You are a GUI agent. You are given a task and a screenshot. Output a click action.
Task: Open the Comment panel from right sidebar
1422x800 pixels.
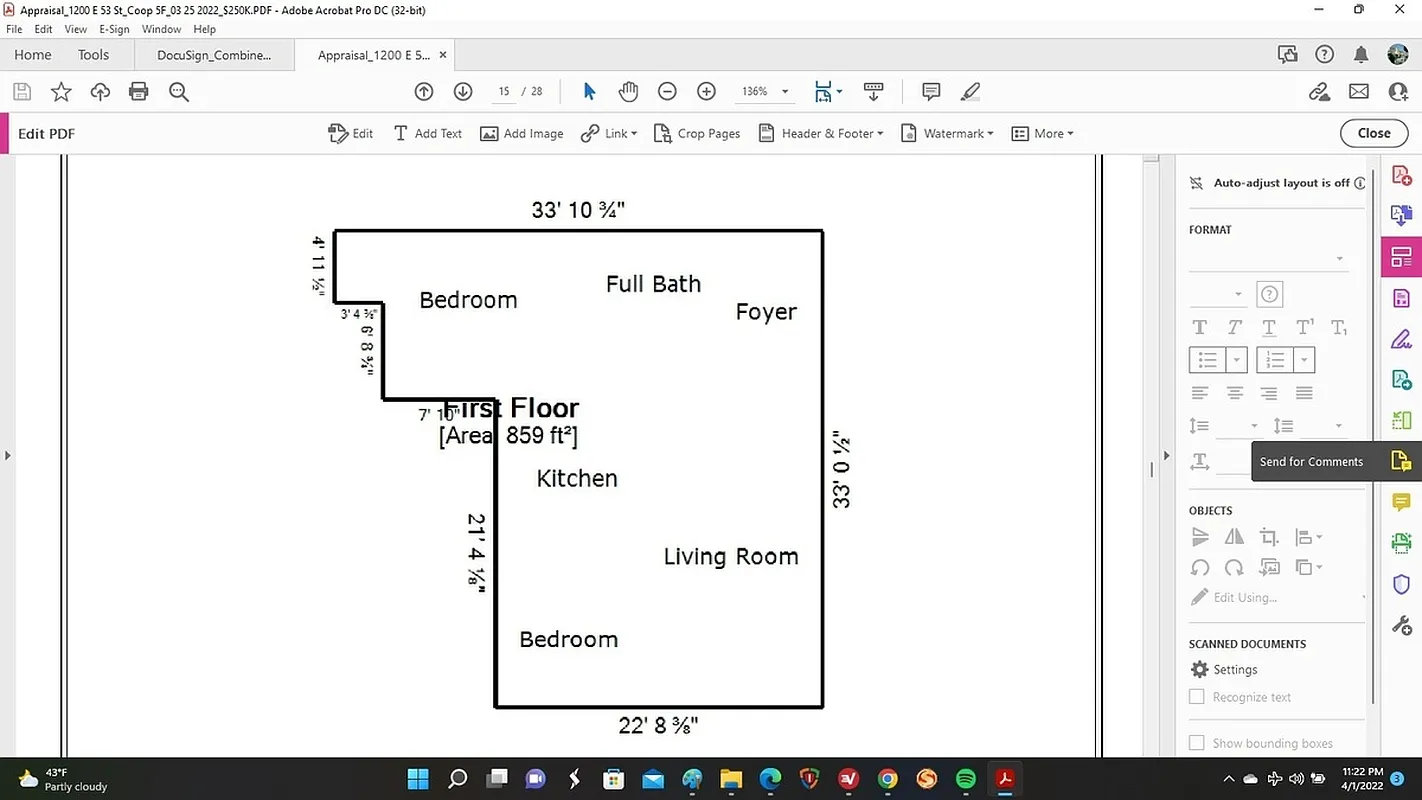point(1400,502)
